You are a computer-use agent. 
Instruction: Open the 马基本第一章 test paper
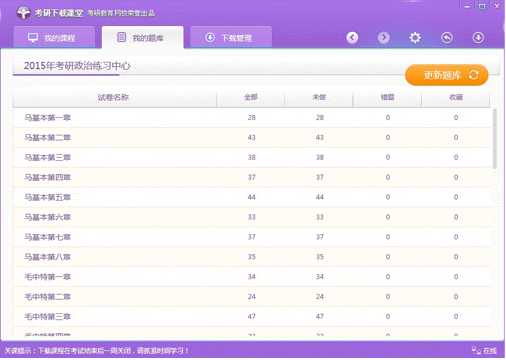pyautogui.click(x=252, y=117)
